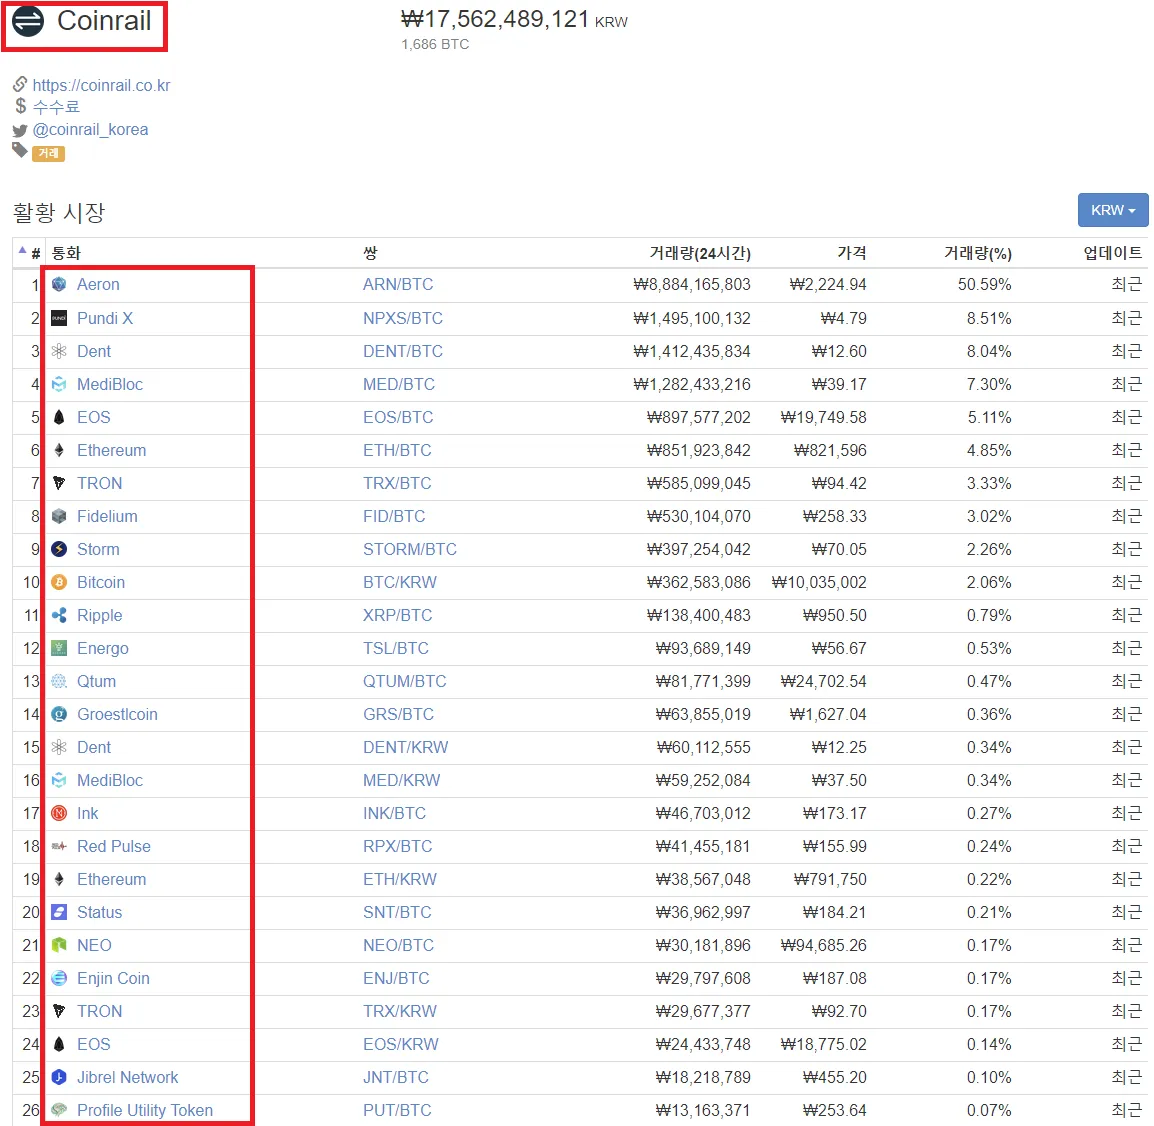Image resolution: width=1154 pixels, height=1126 pixels.
Task: Sort by the 쌍 pair column header
Action: pyautogui.click(x=370, y=253)
